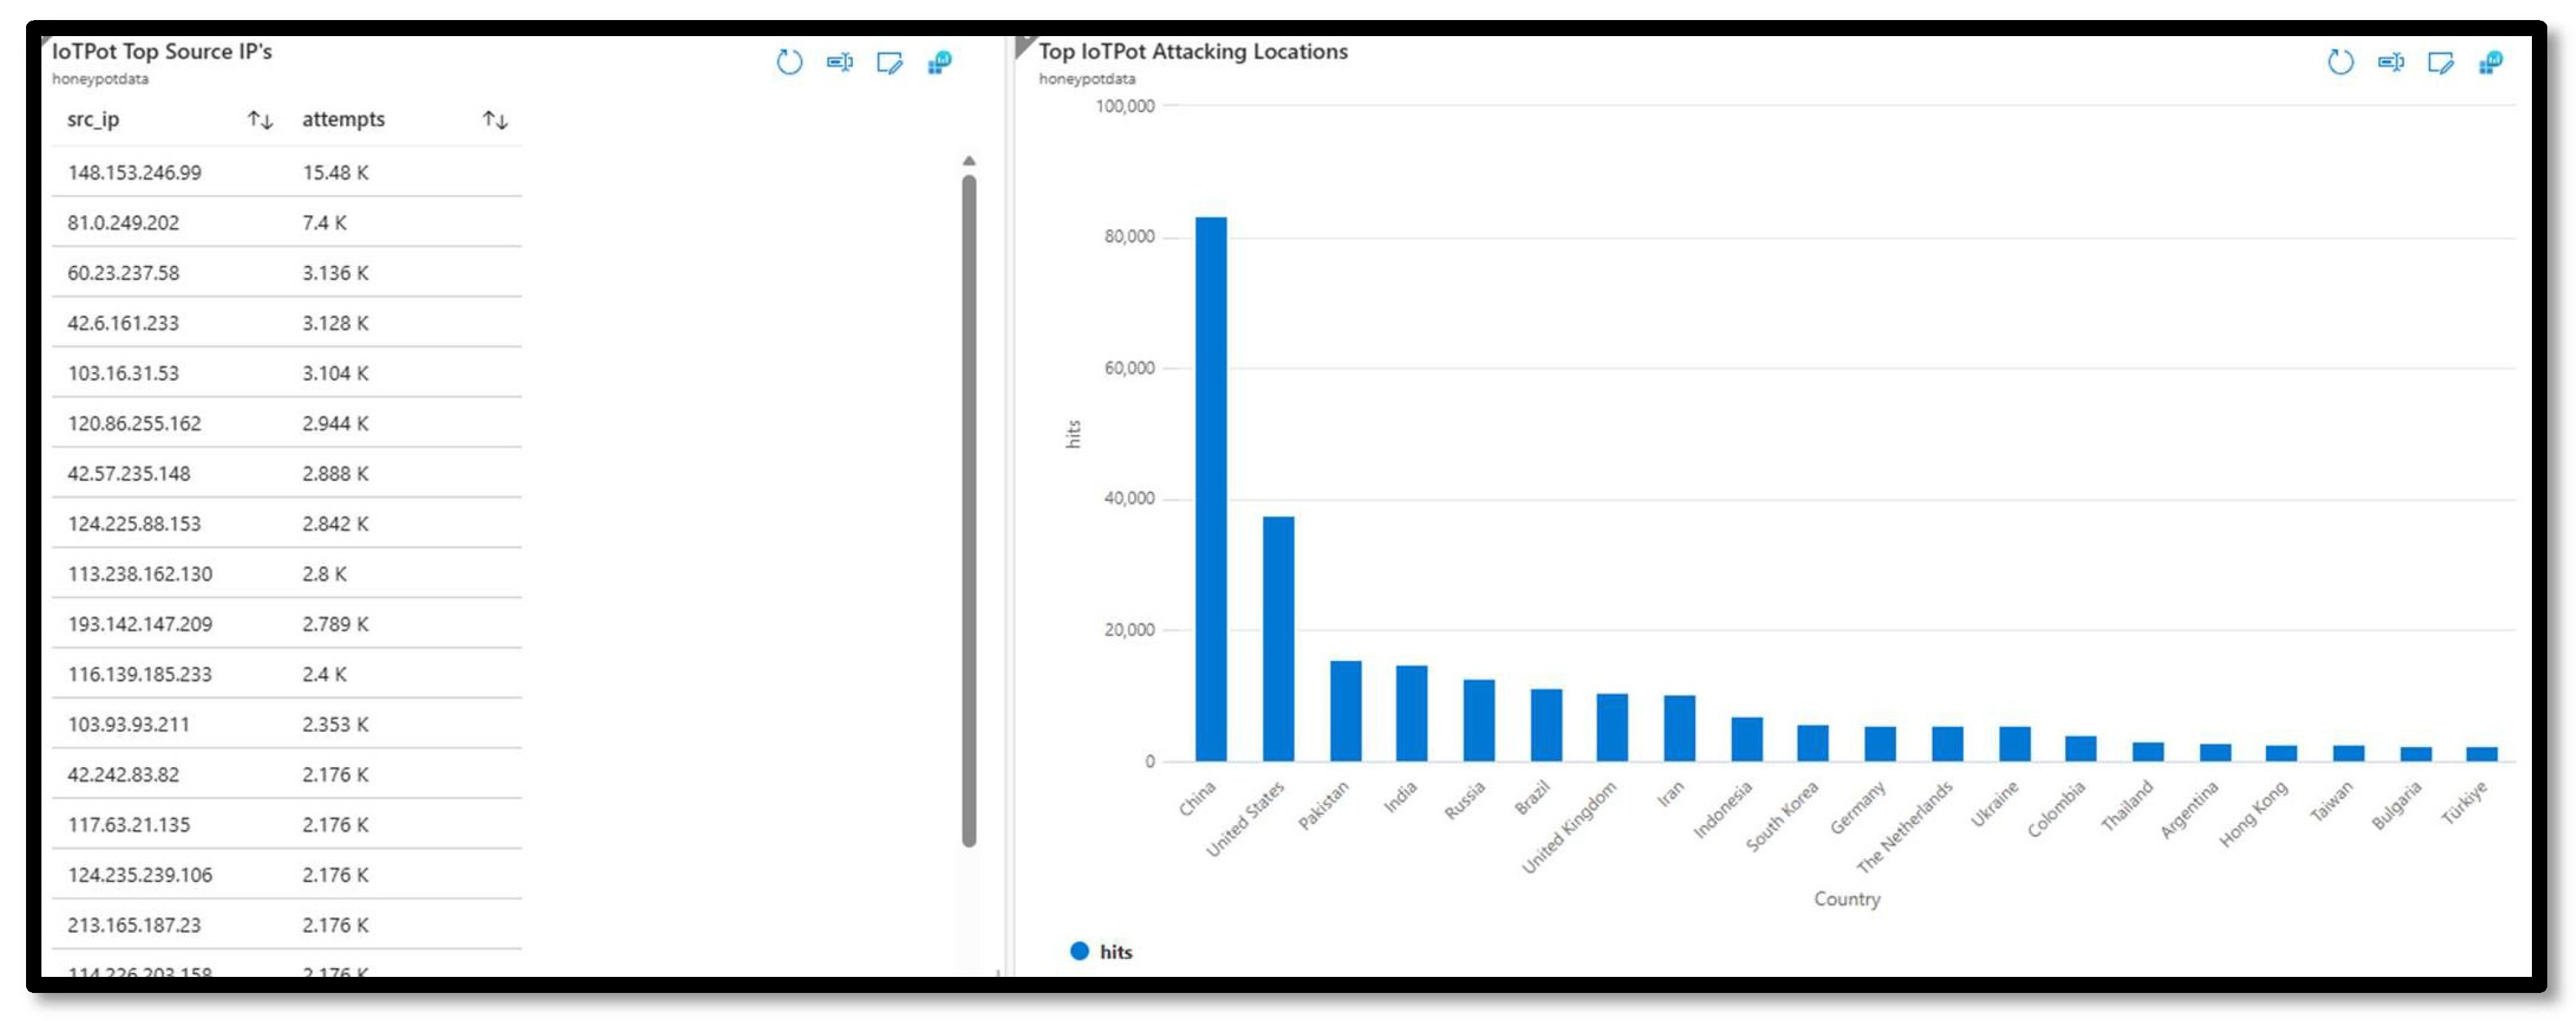Select the Russia bar in the chart
The height and width of the screenshot is (1021, 2576).
tap(1479, 720)
